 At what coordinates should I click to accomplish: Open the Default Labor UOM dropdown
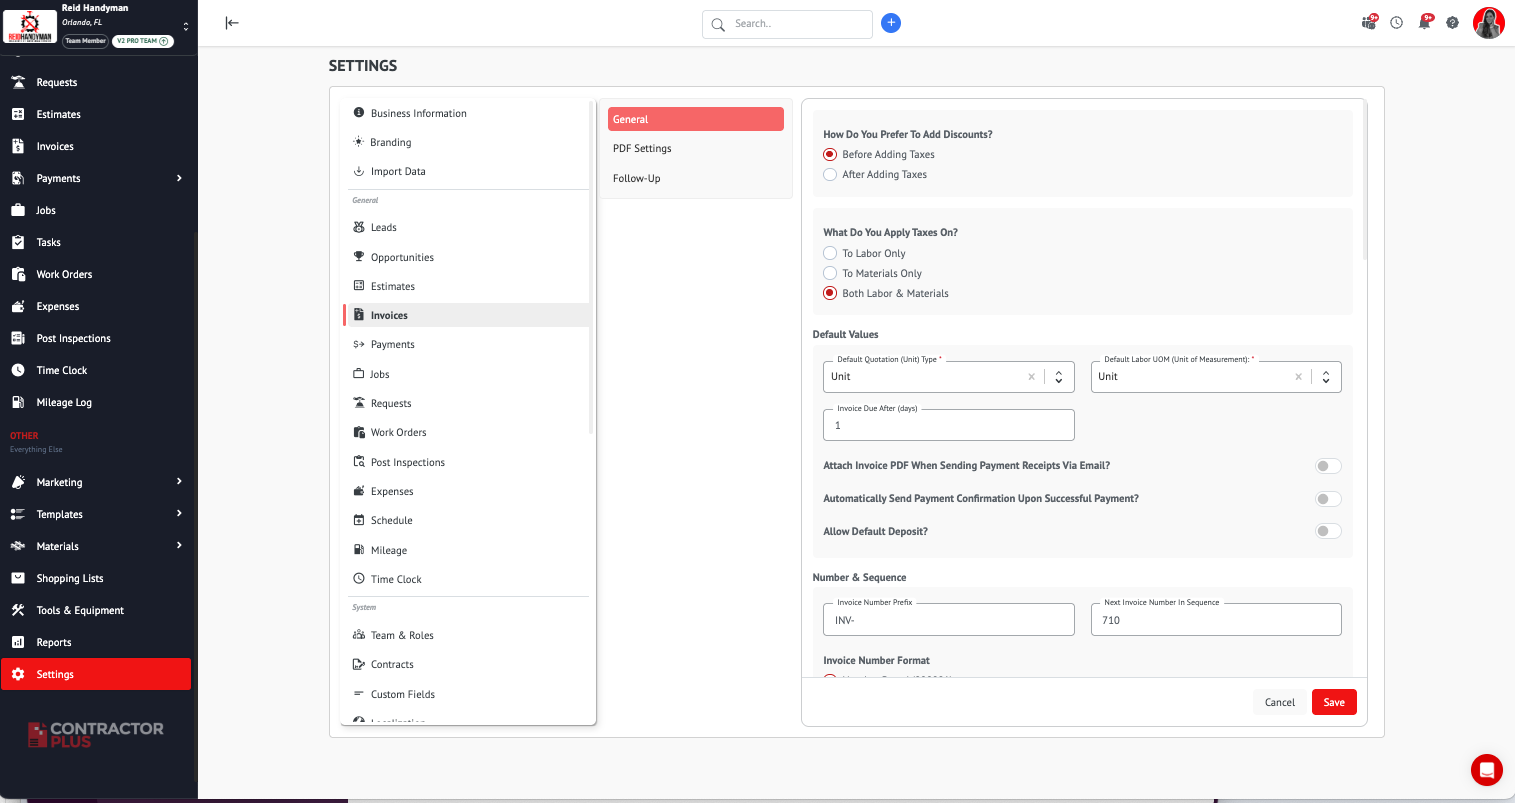pyautogui.click(x=1325, y=377)
